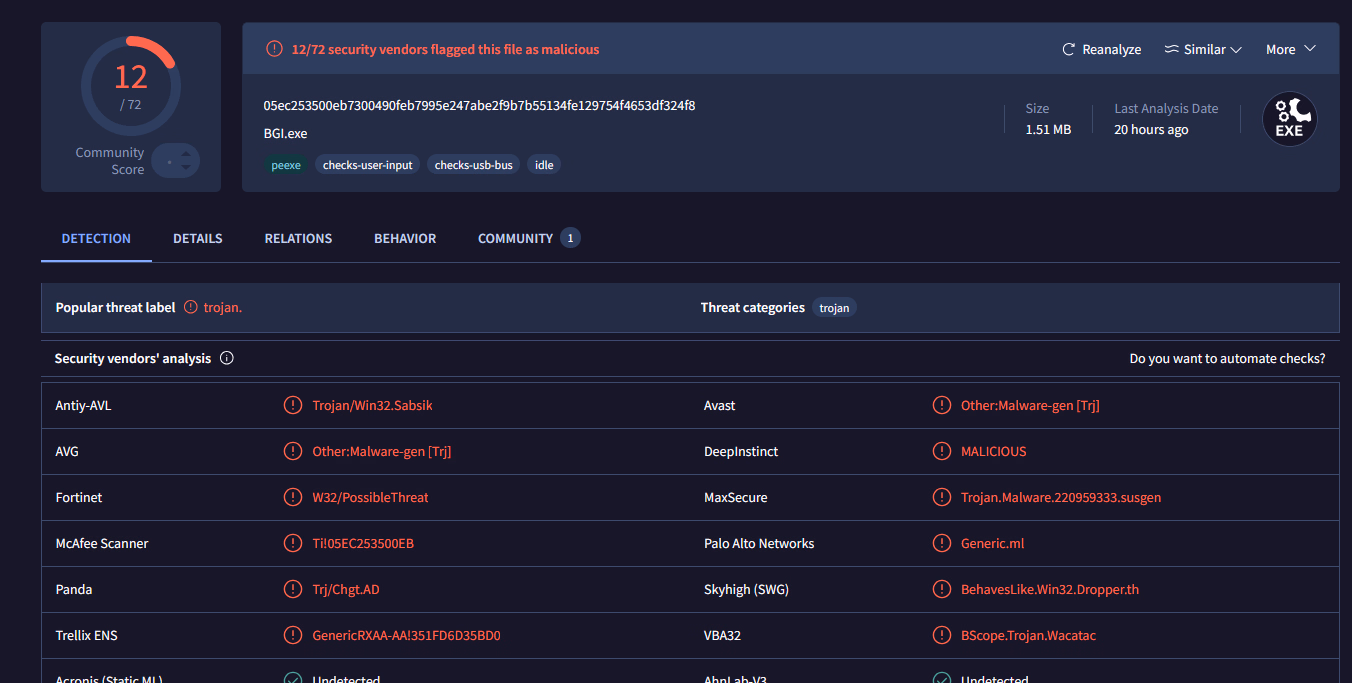Expand the More menu
Screen dimensions: 1352x683
click(x=1290, y=49)
